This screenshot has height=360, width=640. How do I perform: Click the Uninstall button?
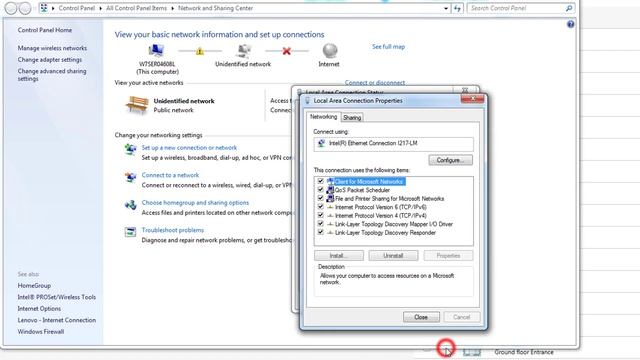tap(393, 256)
